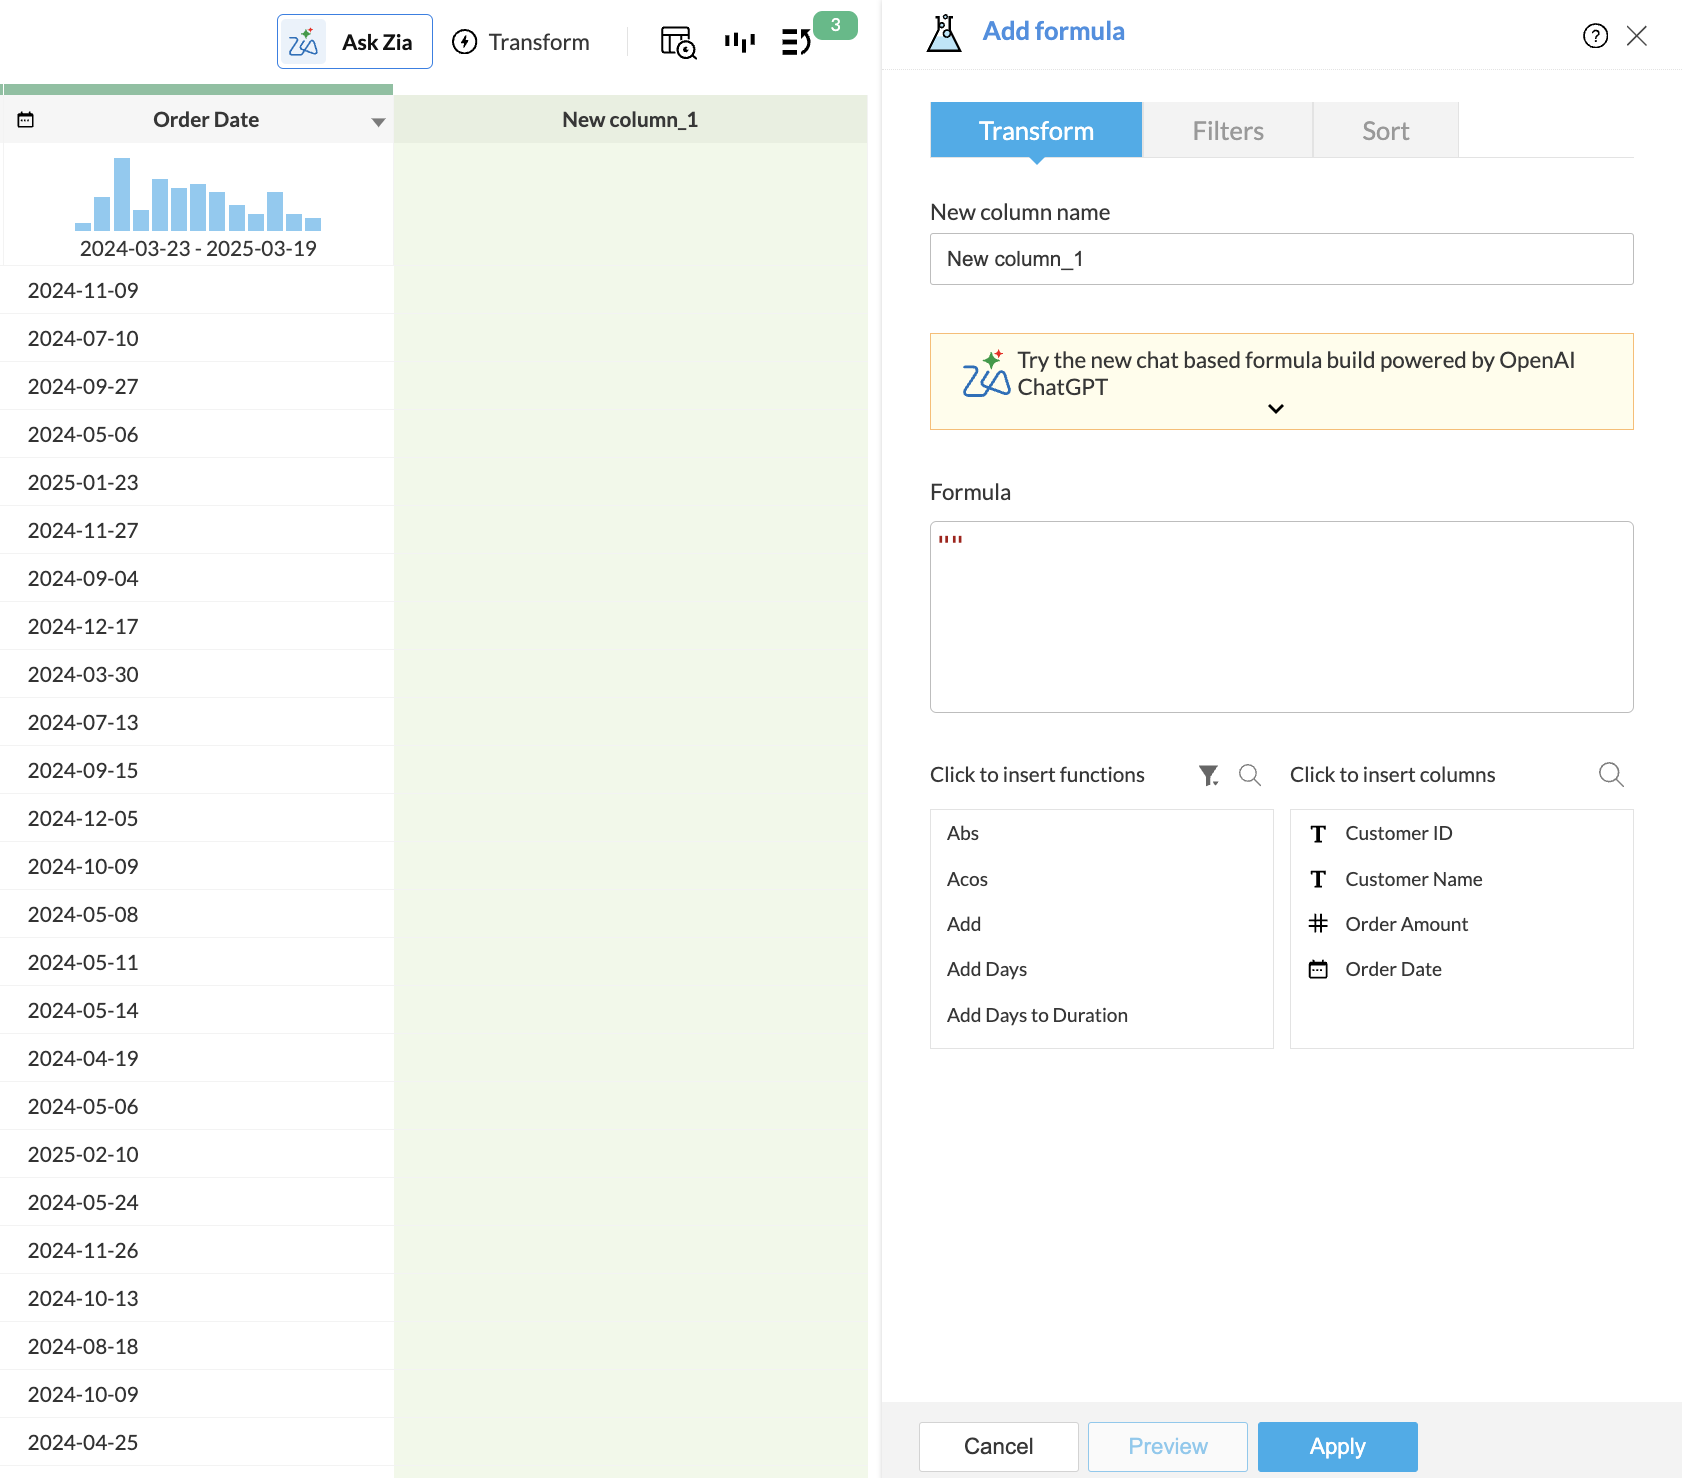This screenshot has height=1478, width=1682.
Task: Search the functions list
Action: (x=1250, y=775)
